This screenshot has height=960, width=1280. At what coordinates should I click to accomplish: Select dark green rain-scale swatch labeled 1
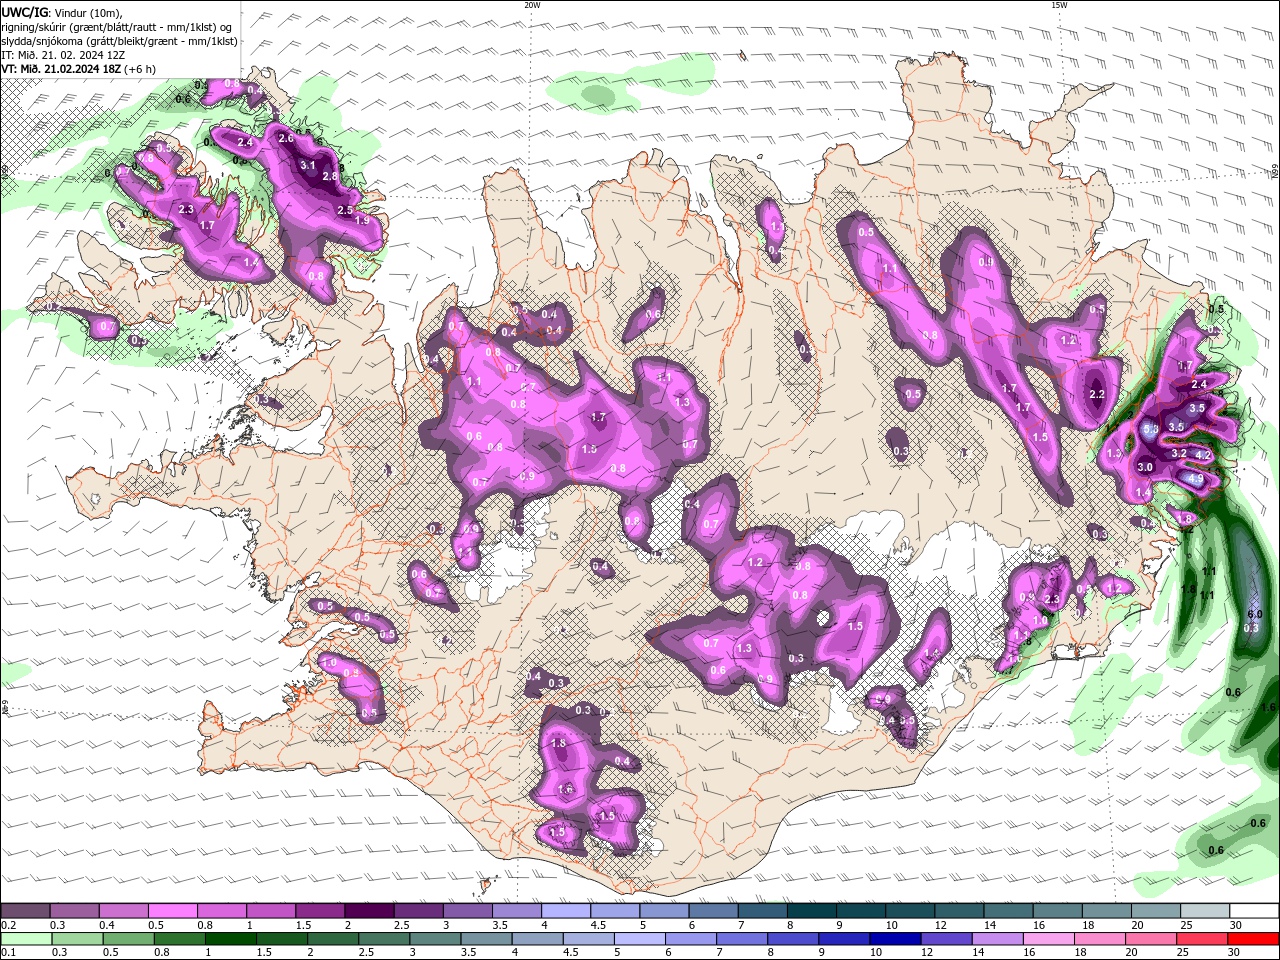[x=229, y=940]
